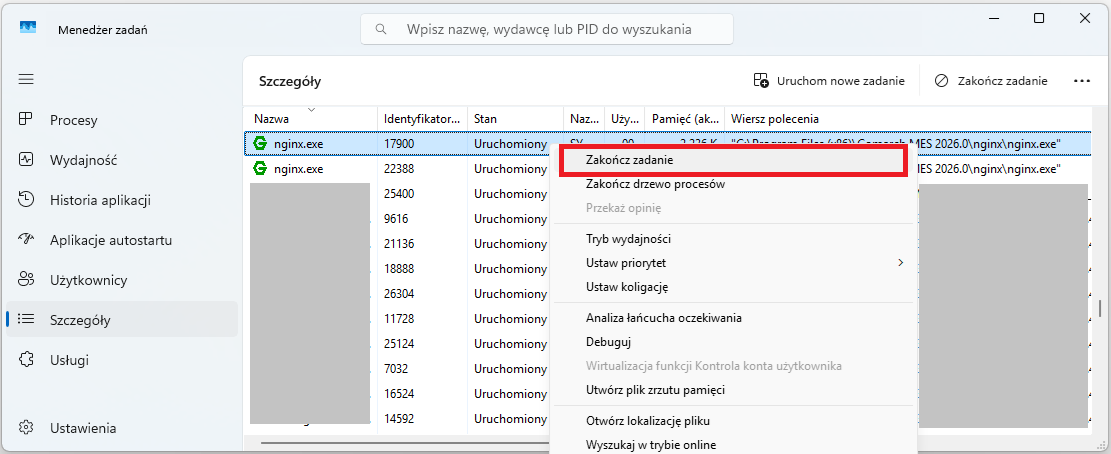Click the green nginx icon for PID 22388

point(260,169)
